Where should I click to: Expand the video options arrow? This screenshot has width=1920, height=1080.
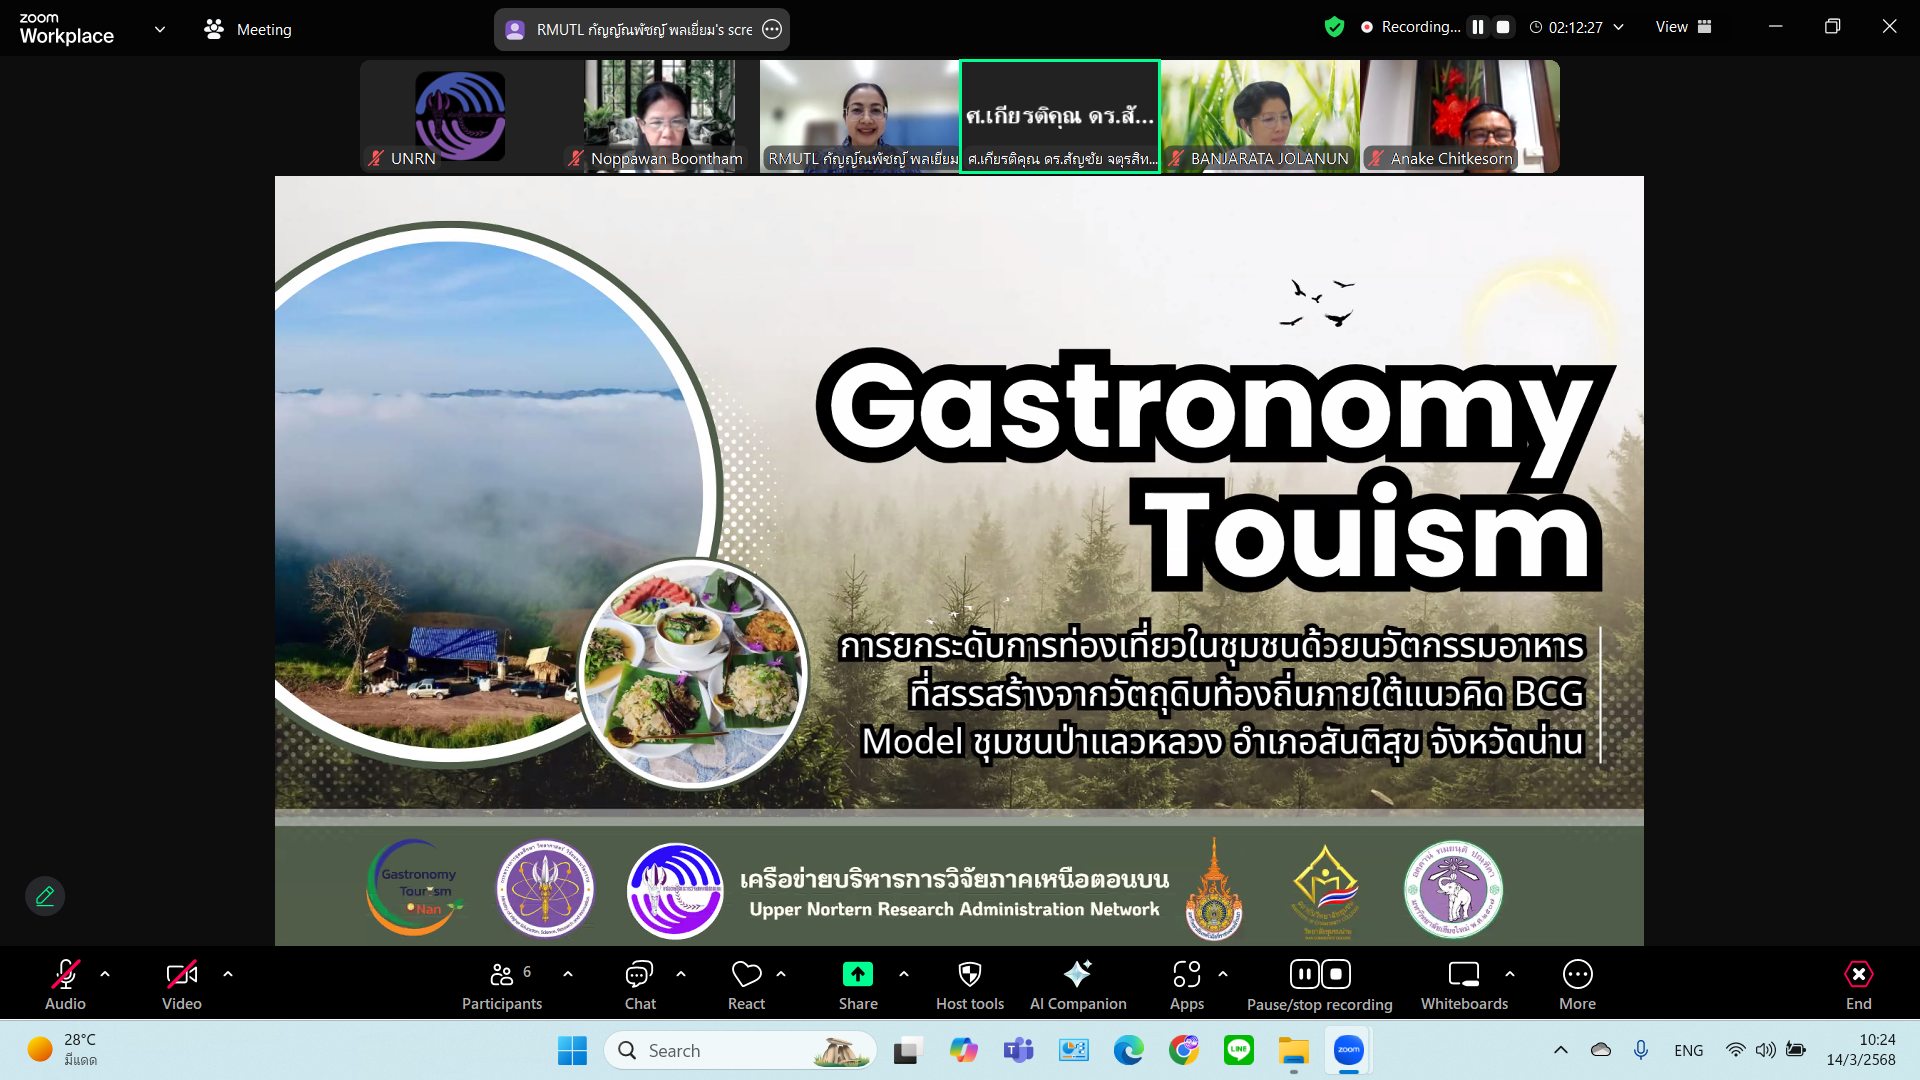[228, 973]
